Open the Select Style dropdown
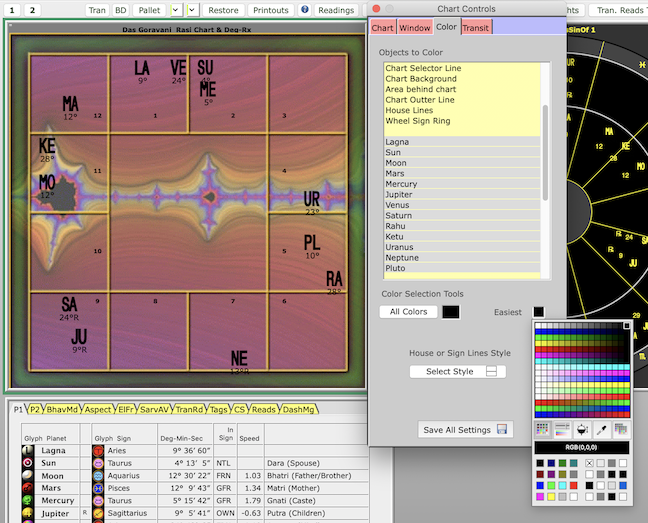 pyautogui.click(x=457, y=371)
